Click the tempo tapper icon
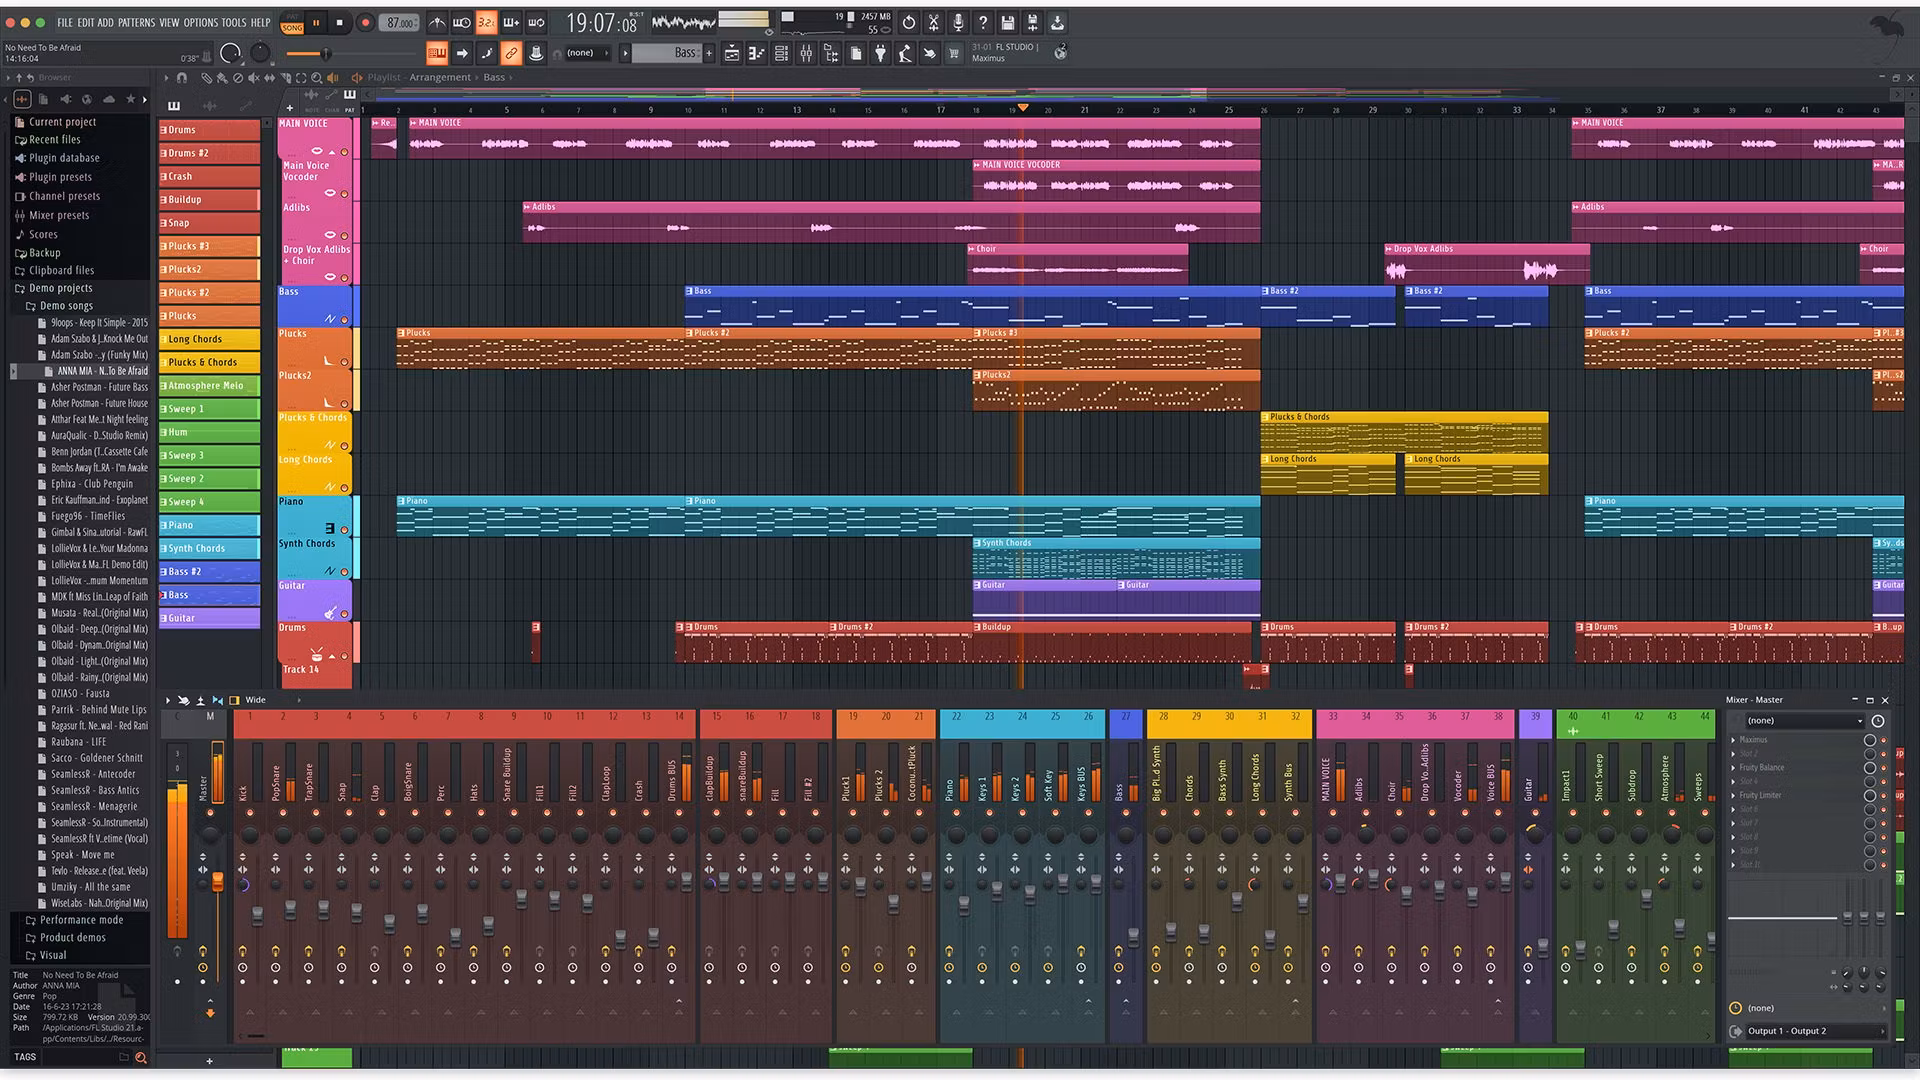Screen dimensions: 1920x1080 tap(905, 53)
